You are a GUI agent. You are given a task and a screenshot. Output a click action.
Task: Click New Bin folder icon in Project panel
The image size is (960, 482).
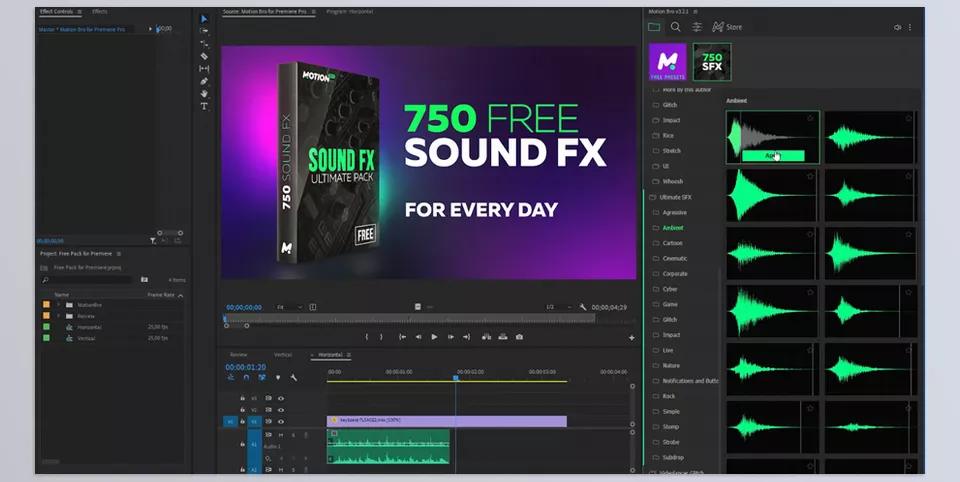click(144, 279)
